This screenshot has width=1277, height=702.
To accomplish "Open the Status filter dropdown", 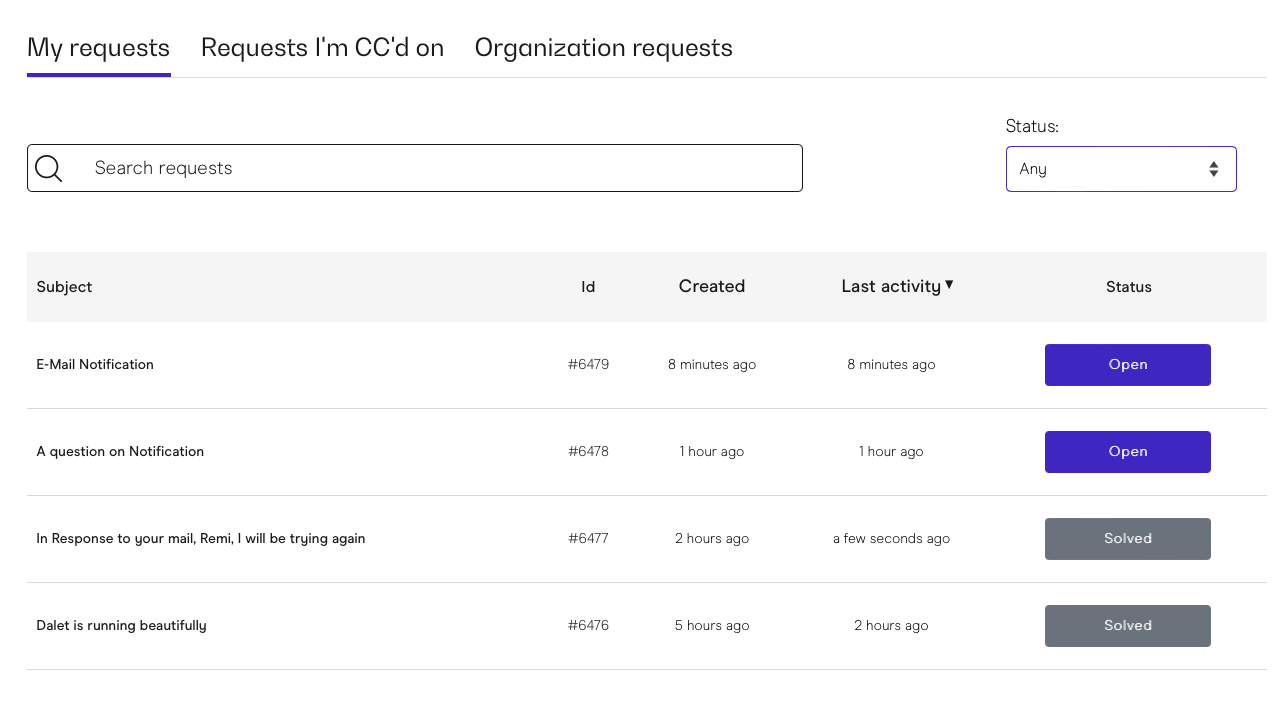I will coord(1121,169).
